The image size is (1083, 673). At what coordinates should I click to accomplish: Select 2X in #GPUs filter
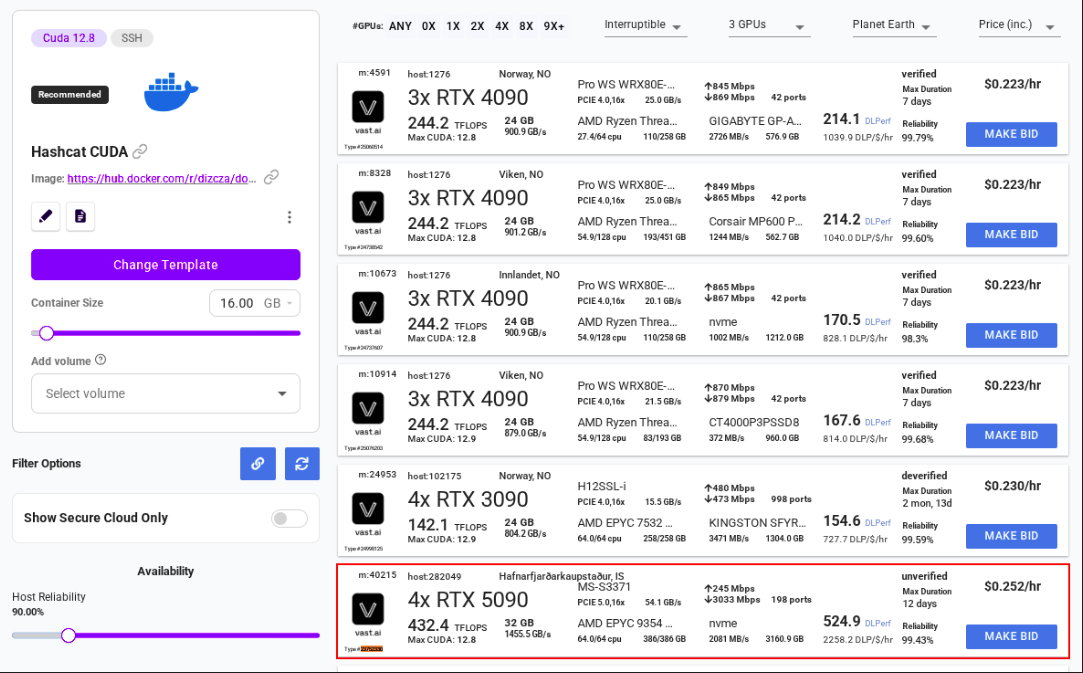[477, 26]
